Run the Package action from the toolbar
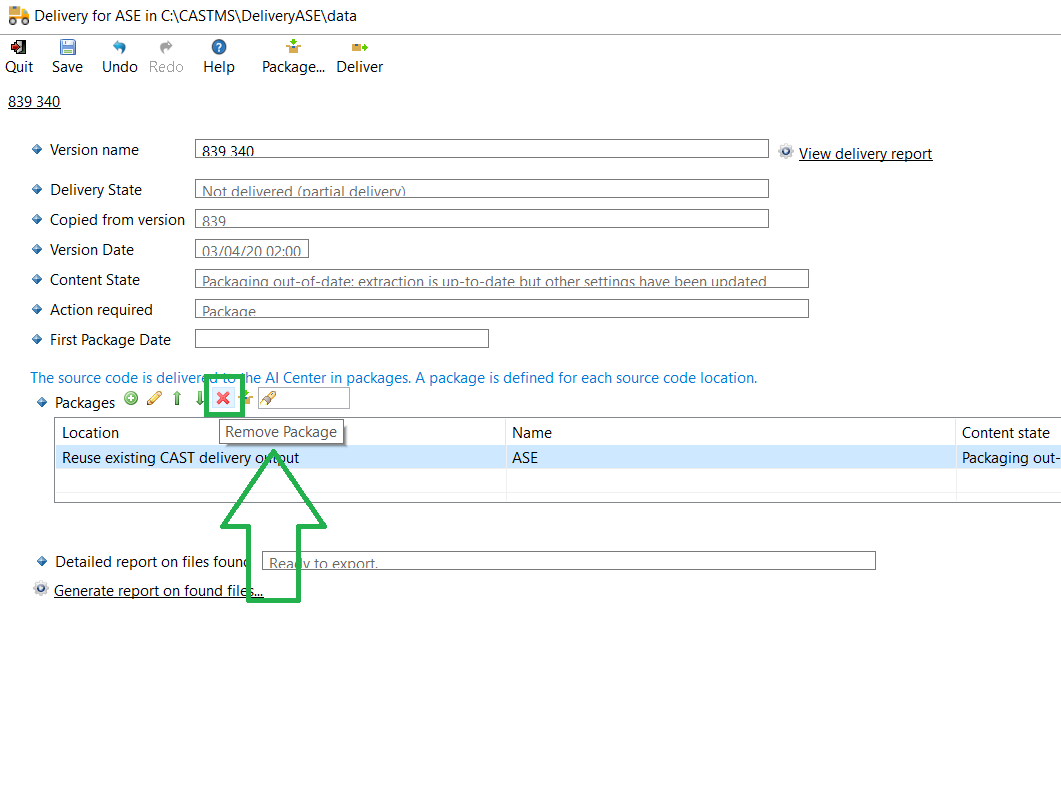 click(x=293, y=47)
